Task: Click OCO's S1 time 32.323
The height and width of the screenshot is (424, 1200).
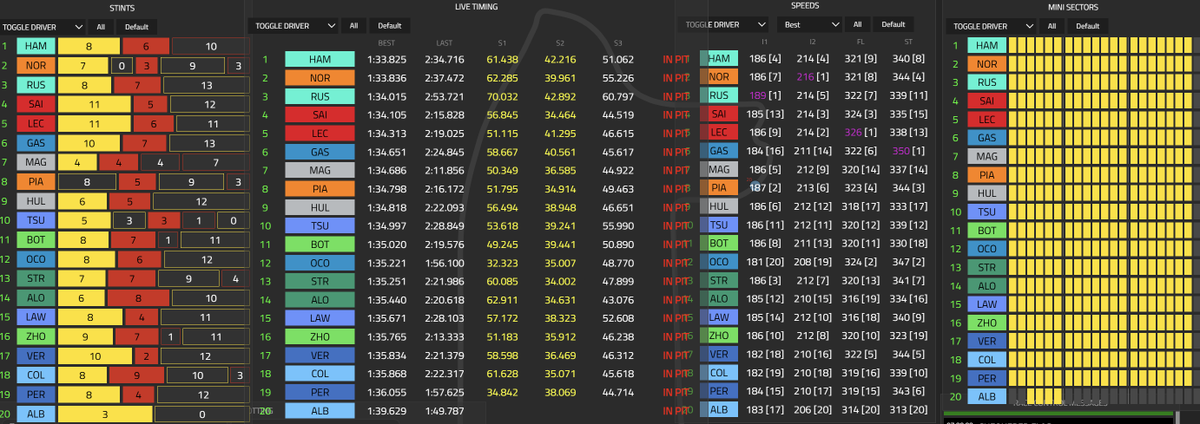Action: [502, 262]
